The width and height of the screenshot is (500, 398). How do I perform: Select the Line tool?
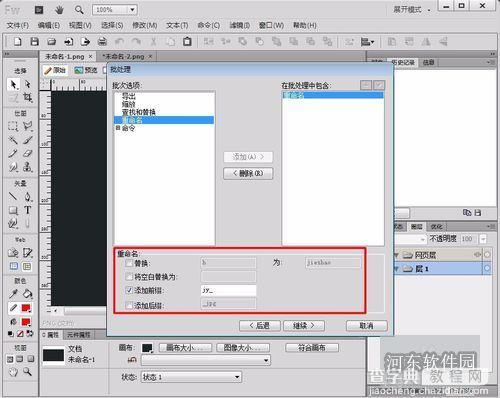tap(13, 196)
